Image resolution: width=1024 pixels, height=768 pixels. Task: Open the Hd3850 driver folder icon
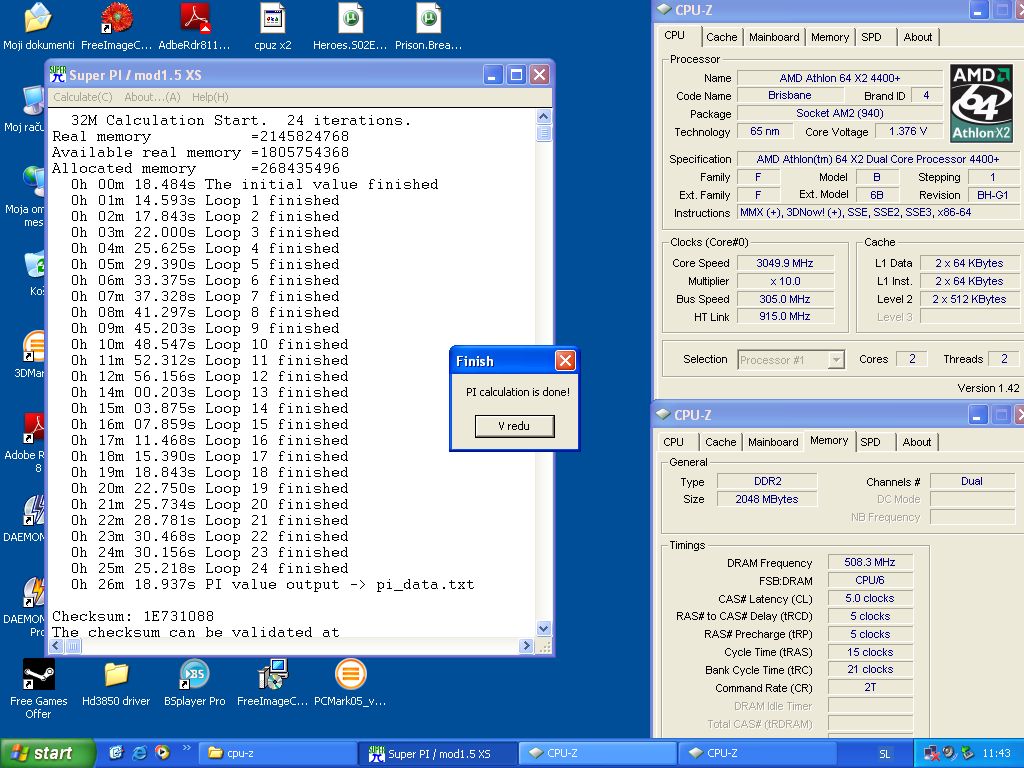click(116, 674)
